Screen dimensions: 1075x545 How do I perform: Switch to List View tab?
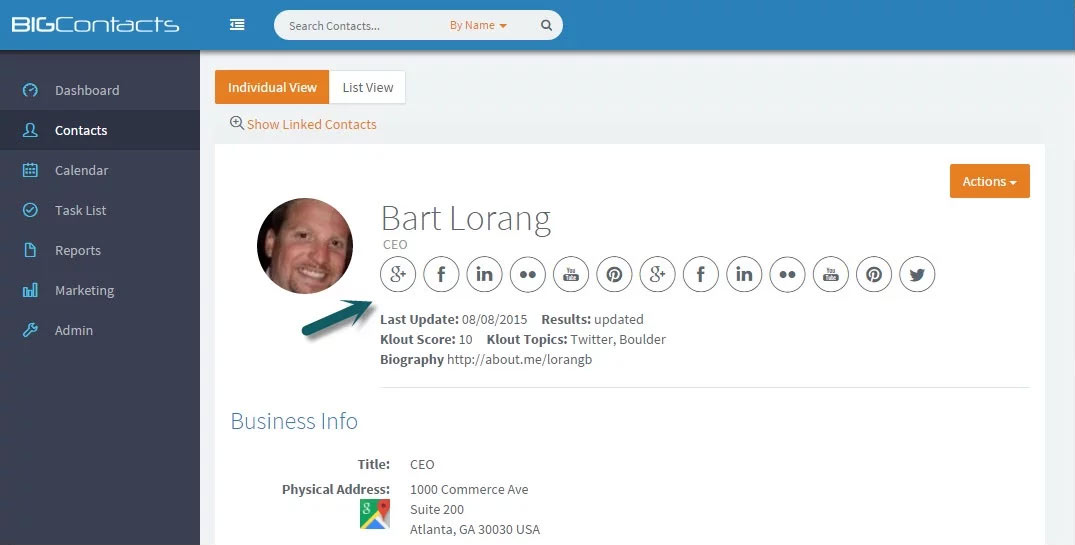[367, 87]
